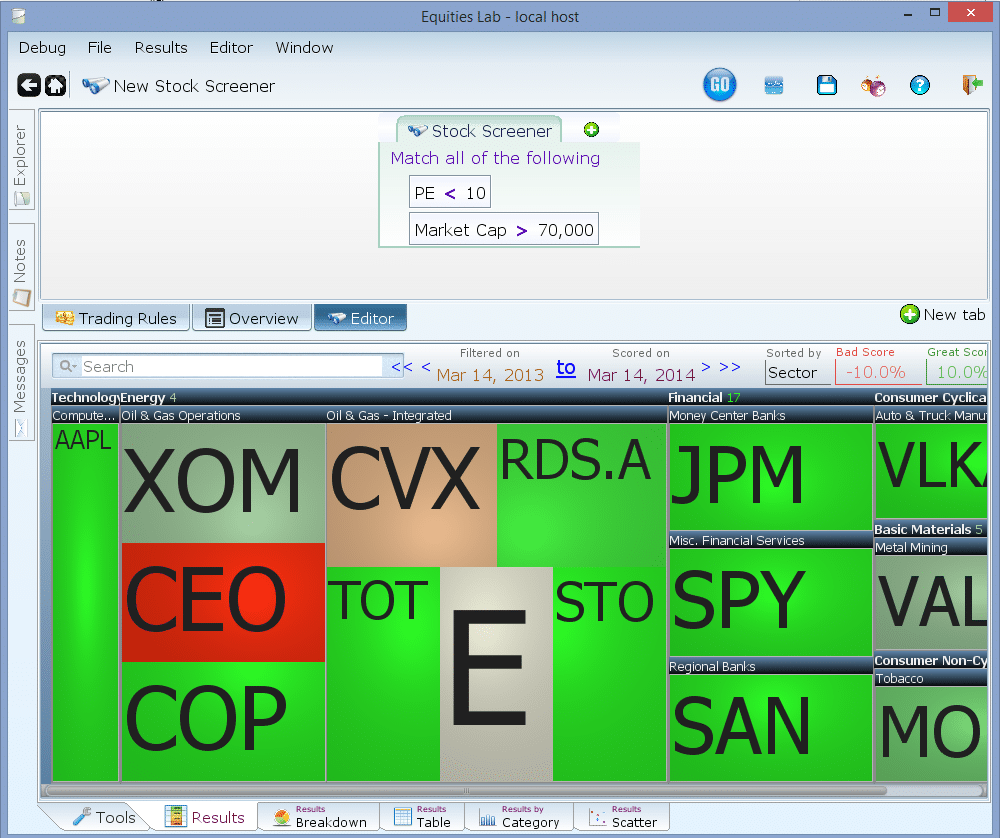This screenshot has height=838, width=1000.
Task: Click the Energy sector header
Action: click(392, 397)
